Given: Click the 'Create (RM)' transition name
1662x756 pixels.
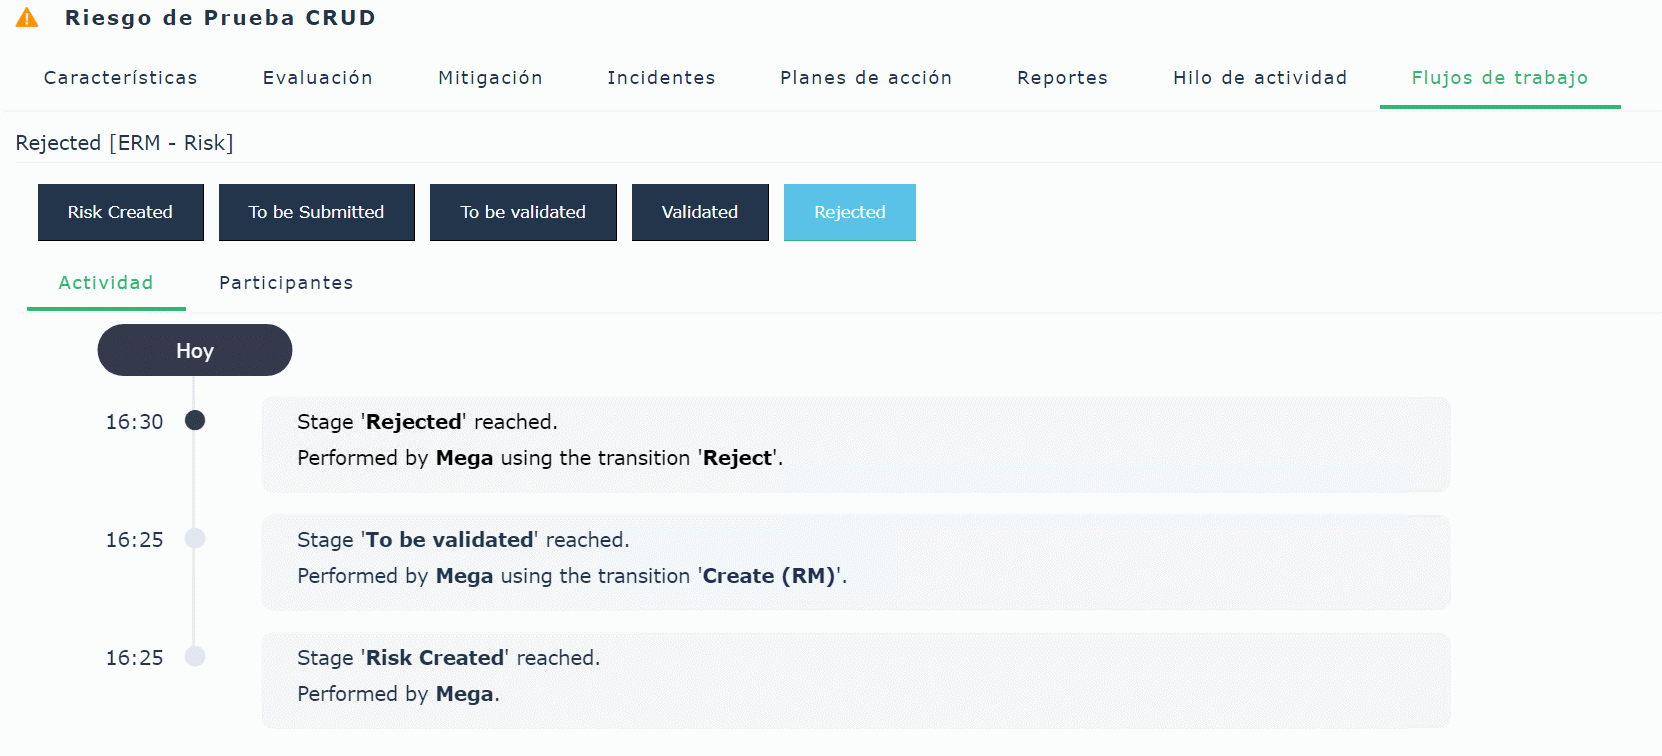Looking at the screenshot, I should [x=769, y=576].
